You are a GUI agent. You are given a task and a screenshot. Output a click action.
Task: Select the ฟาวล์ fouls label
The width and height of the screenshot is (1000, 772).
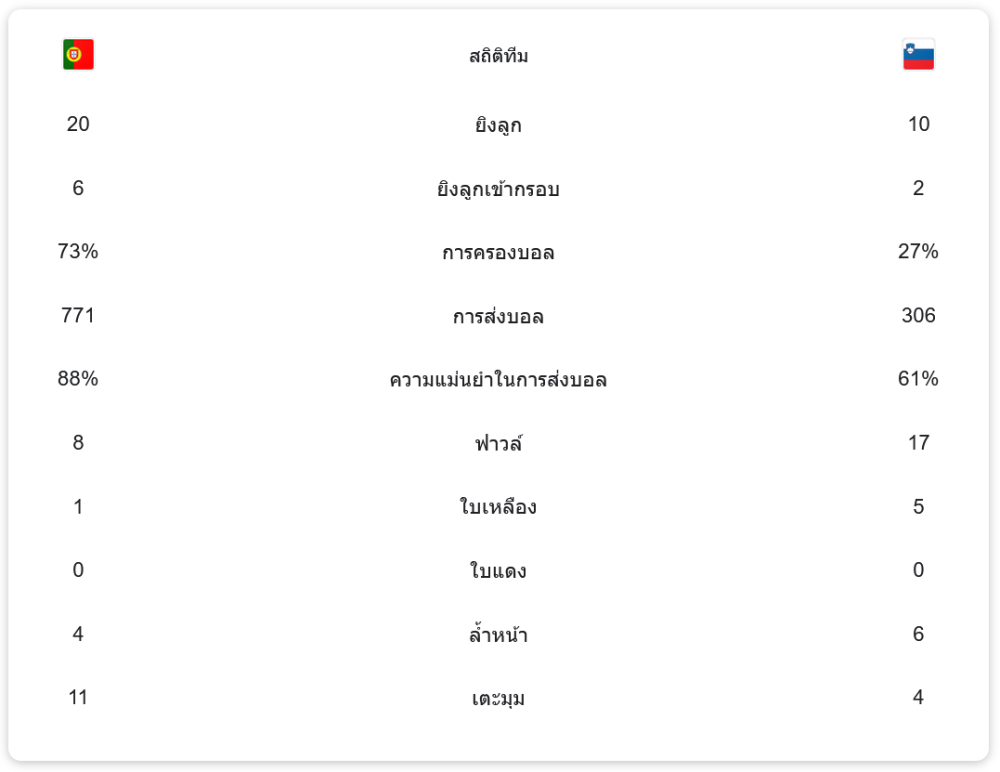pyautogui.click(x=498, y=443)
